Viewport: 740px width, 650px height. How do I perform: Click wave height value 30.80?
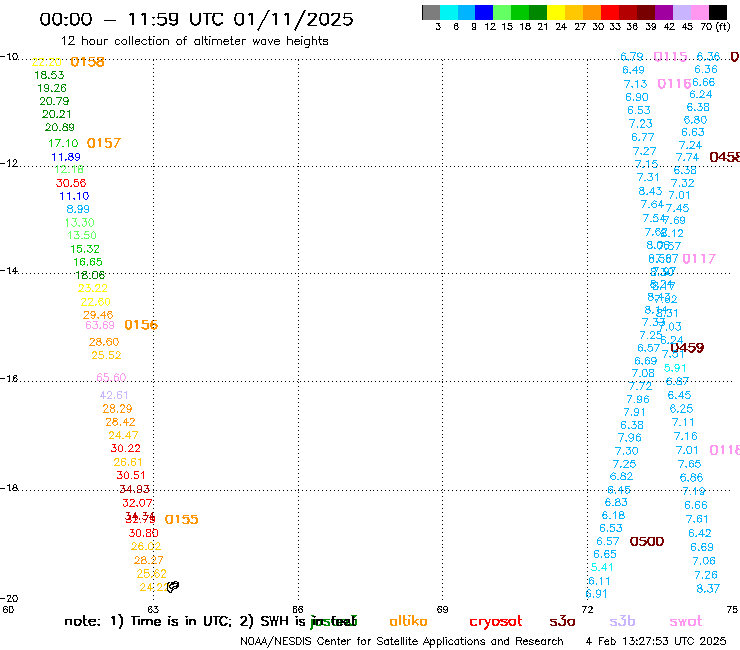pos(143,533)
